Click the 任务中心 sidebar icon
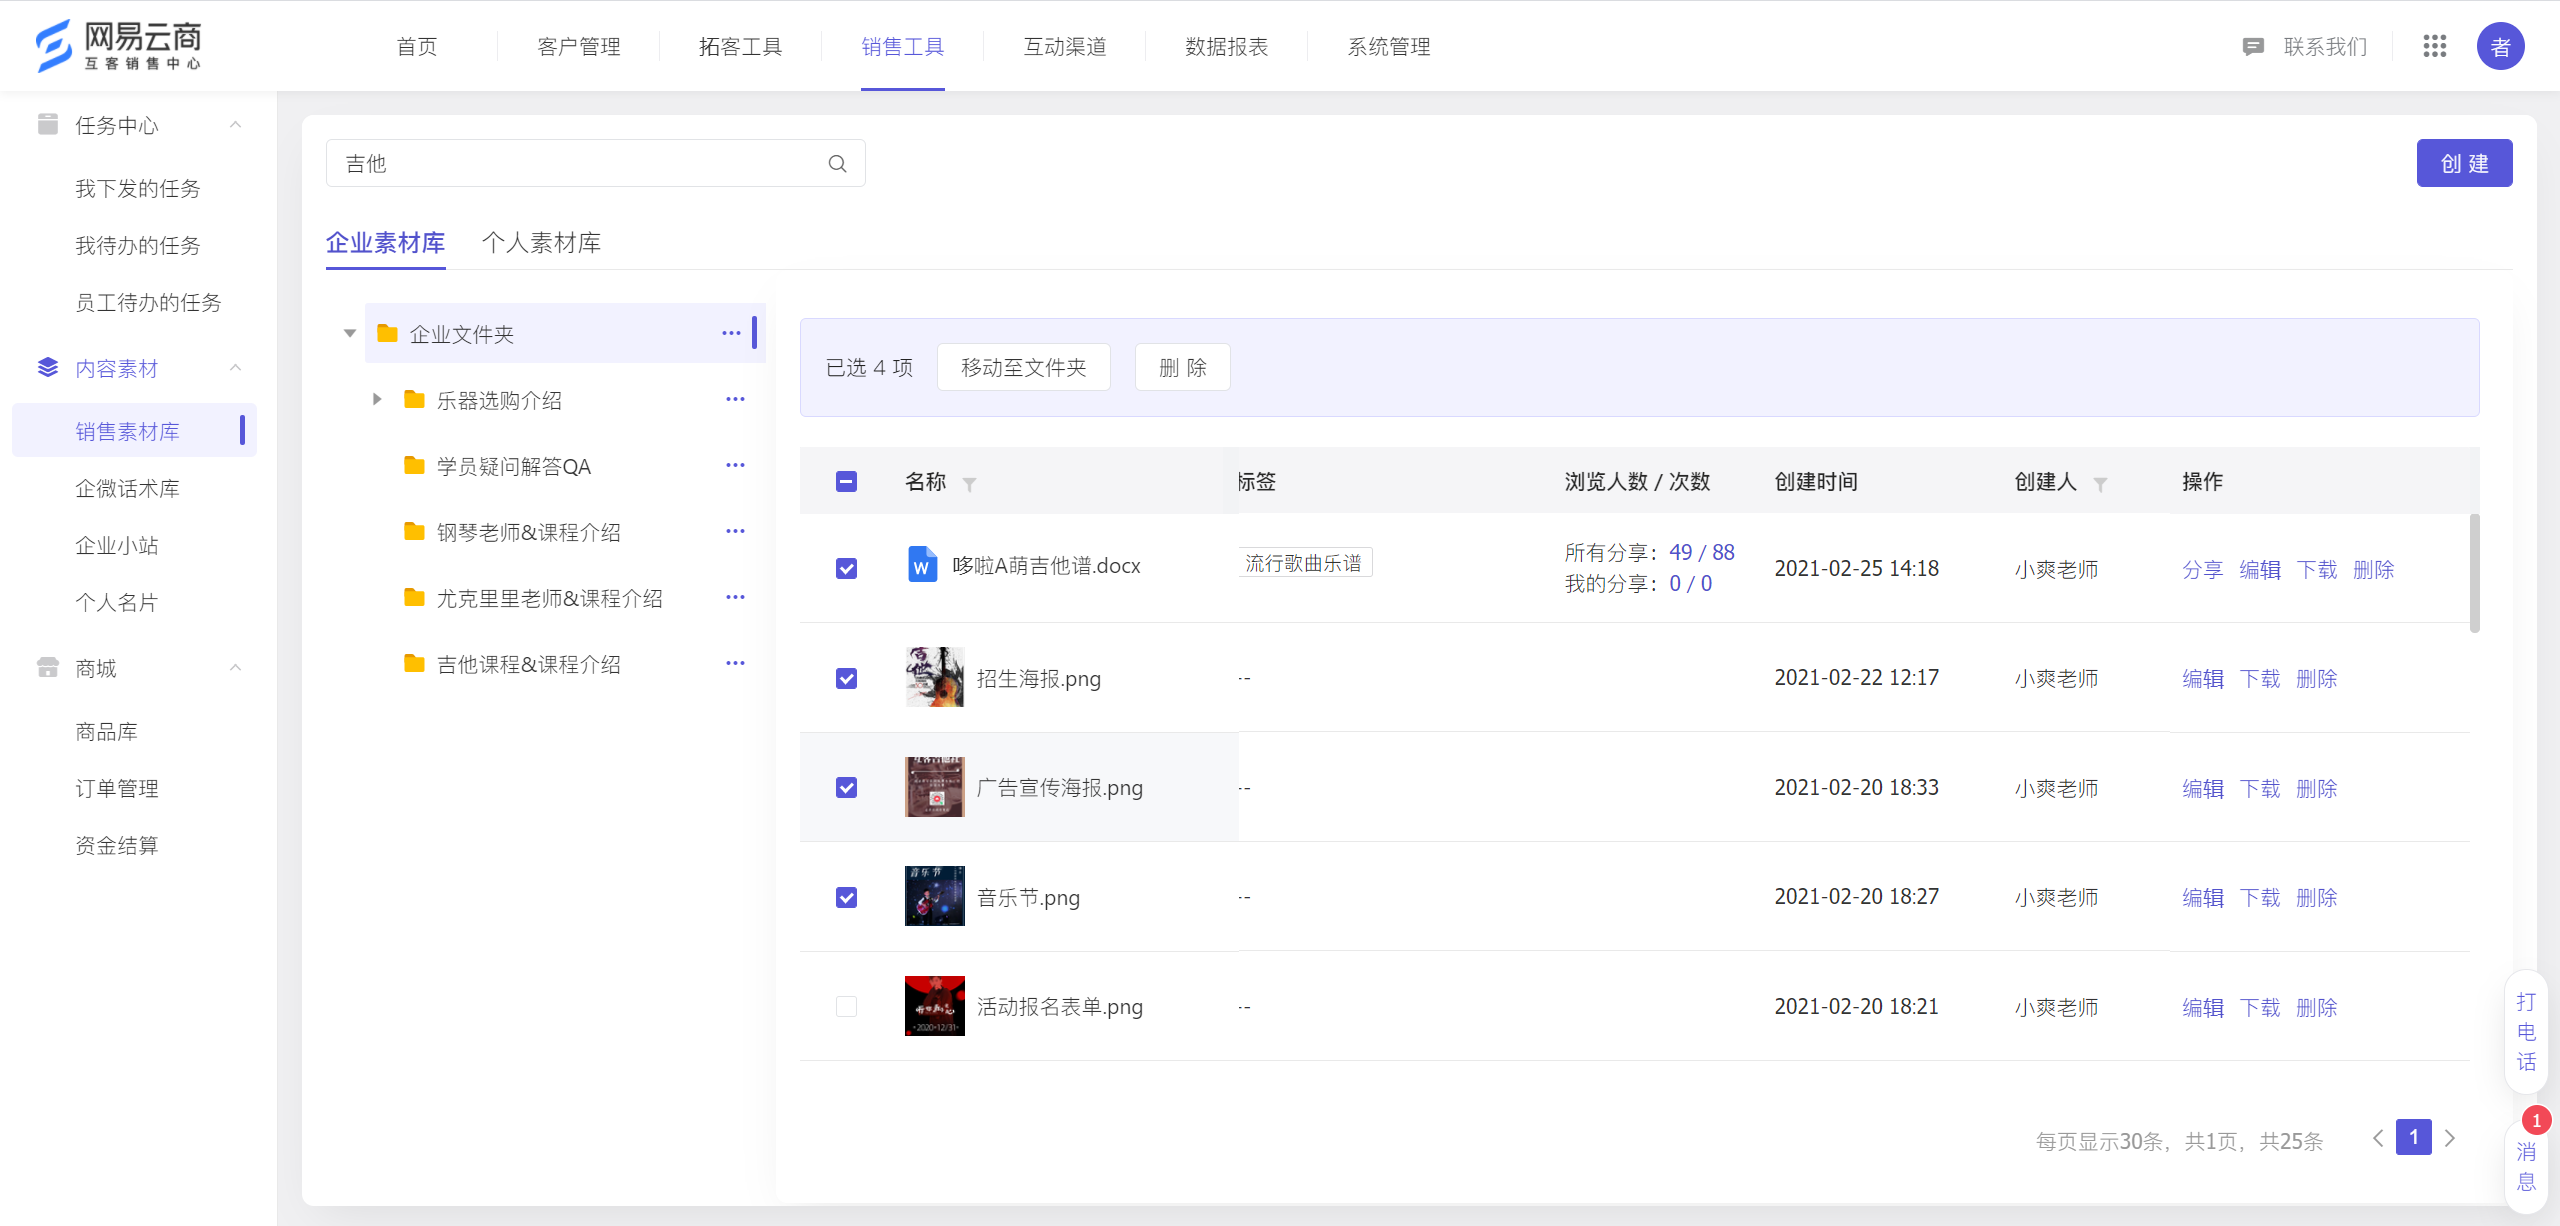Image resolution: width=2560 pixels, height=1226 pixels. tap(47, 124)
